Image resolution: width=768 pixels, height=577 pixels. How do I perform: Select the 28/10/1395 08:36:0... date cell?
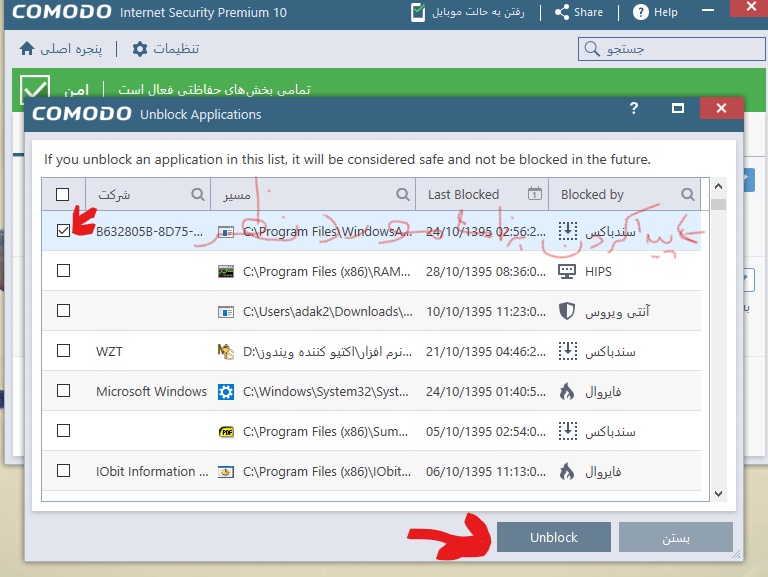point(485,271)
